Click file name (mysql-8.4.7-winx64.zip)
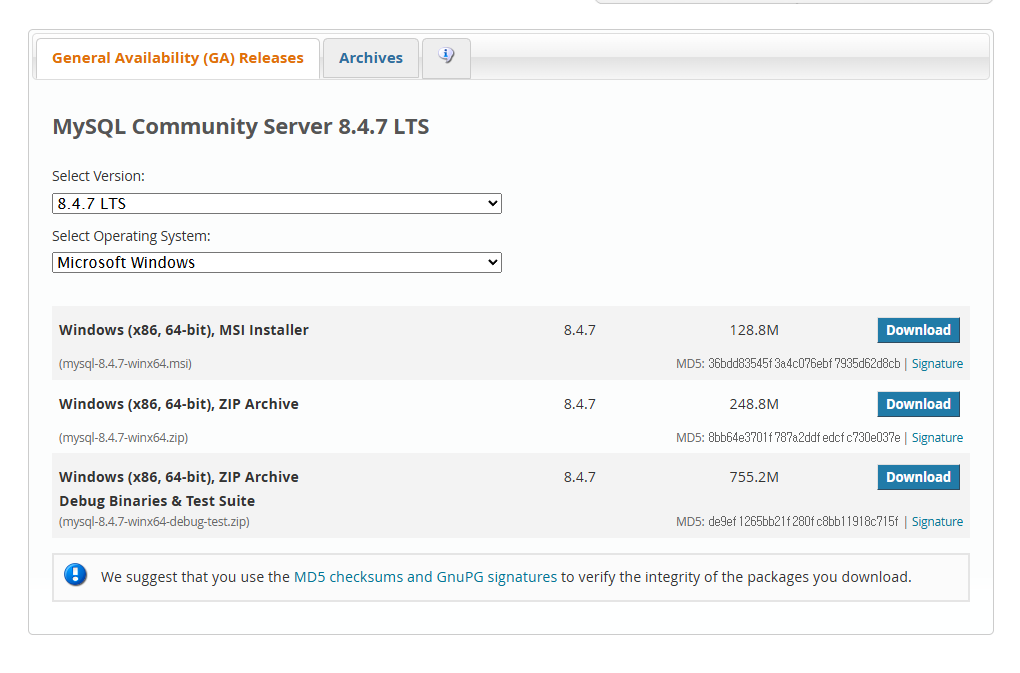The height and width of the screenshot is (673, 1020). 124,438
